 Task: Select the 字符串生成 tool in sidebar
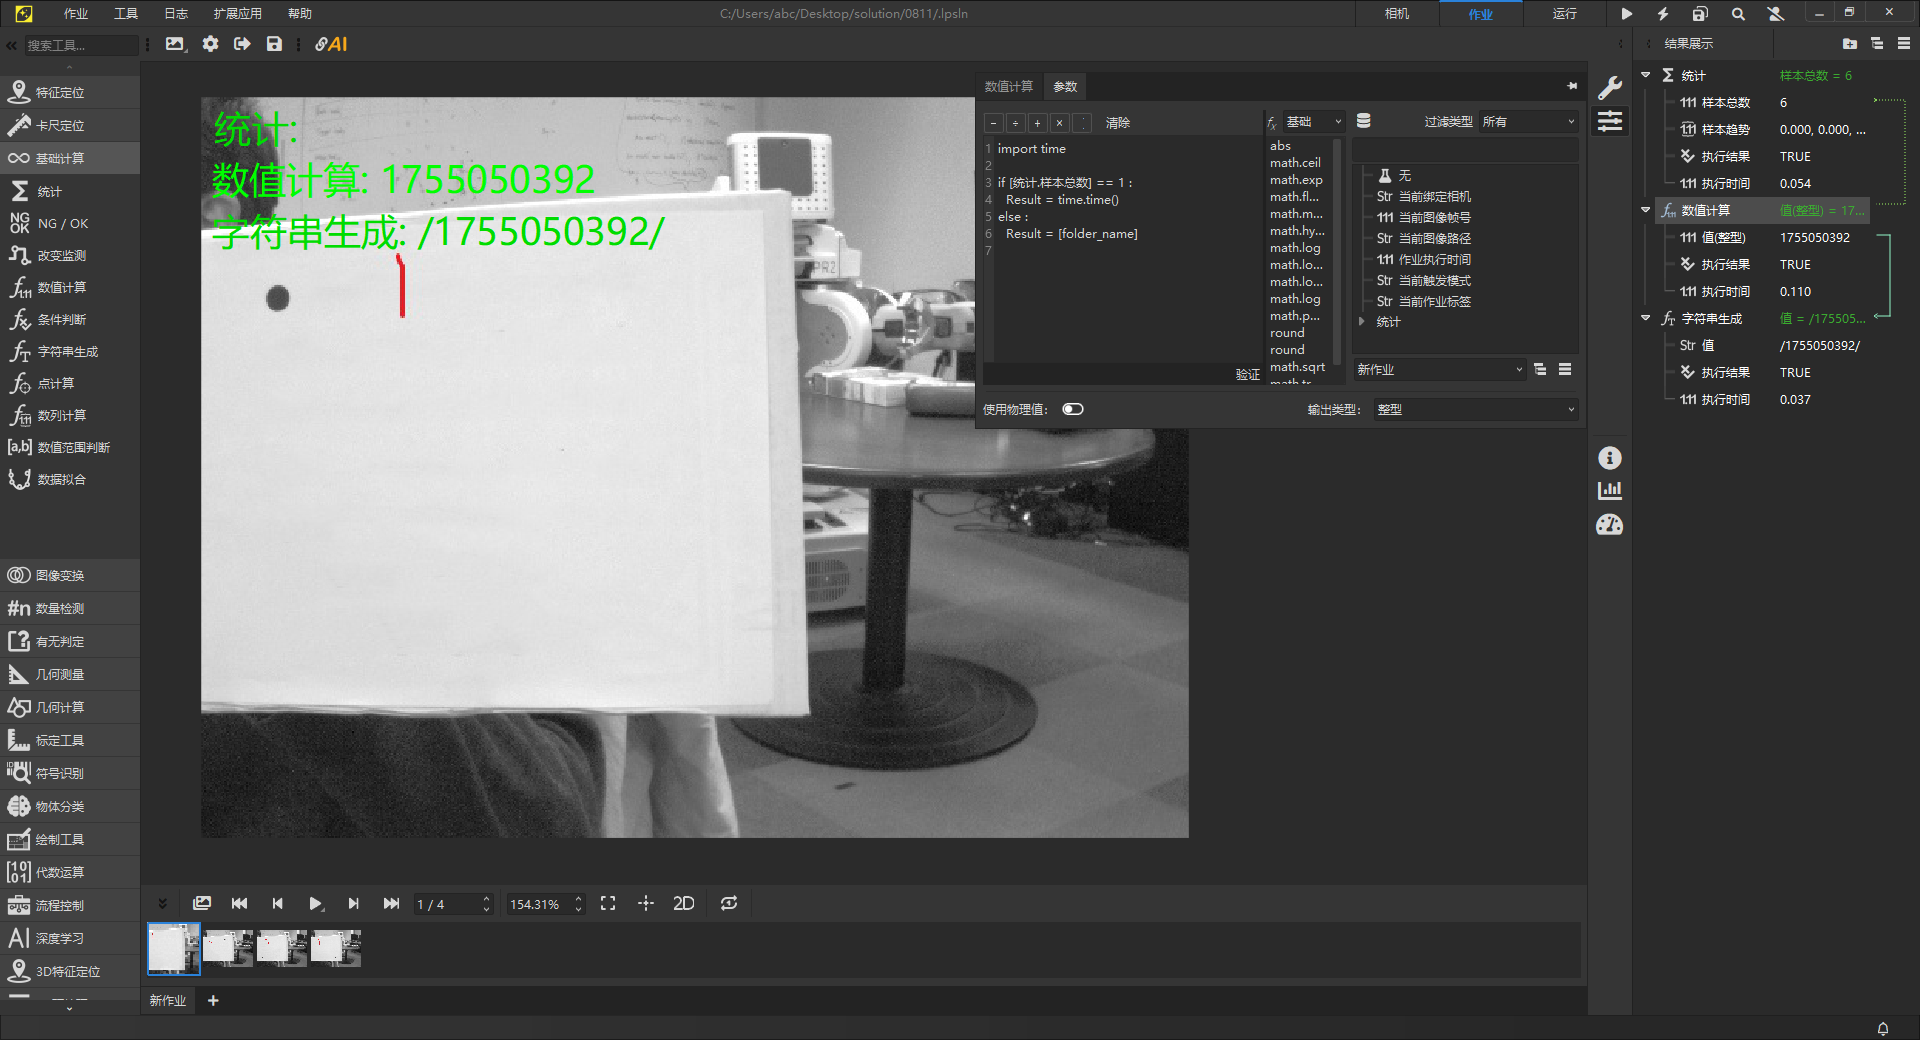coord(66,352)
